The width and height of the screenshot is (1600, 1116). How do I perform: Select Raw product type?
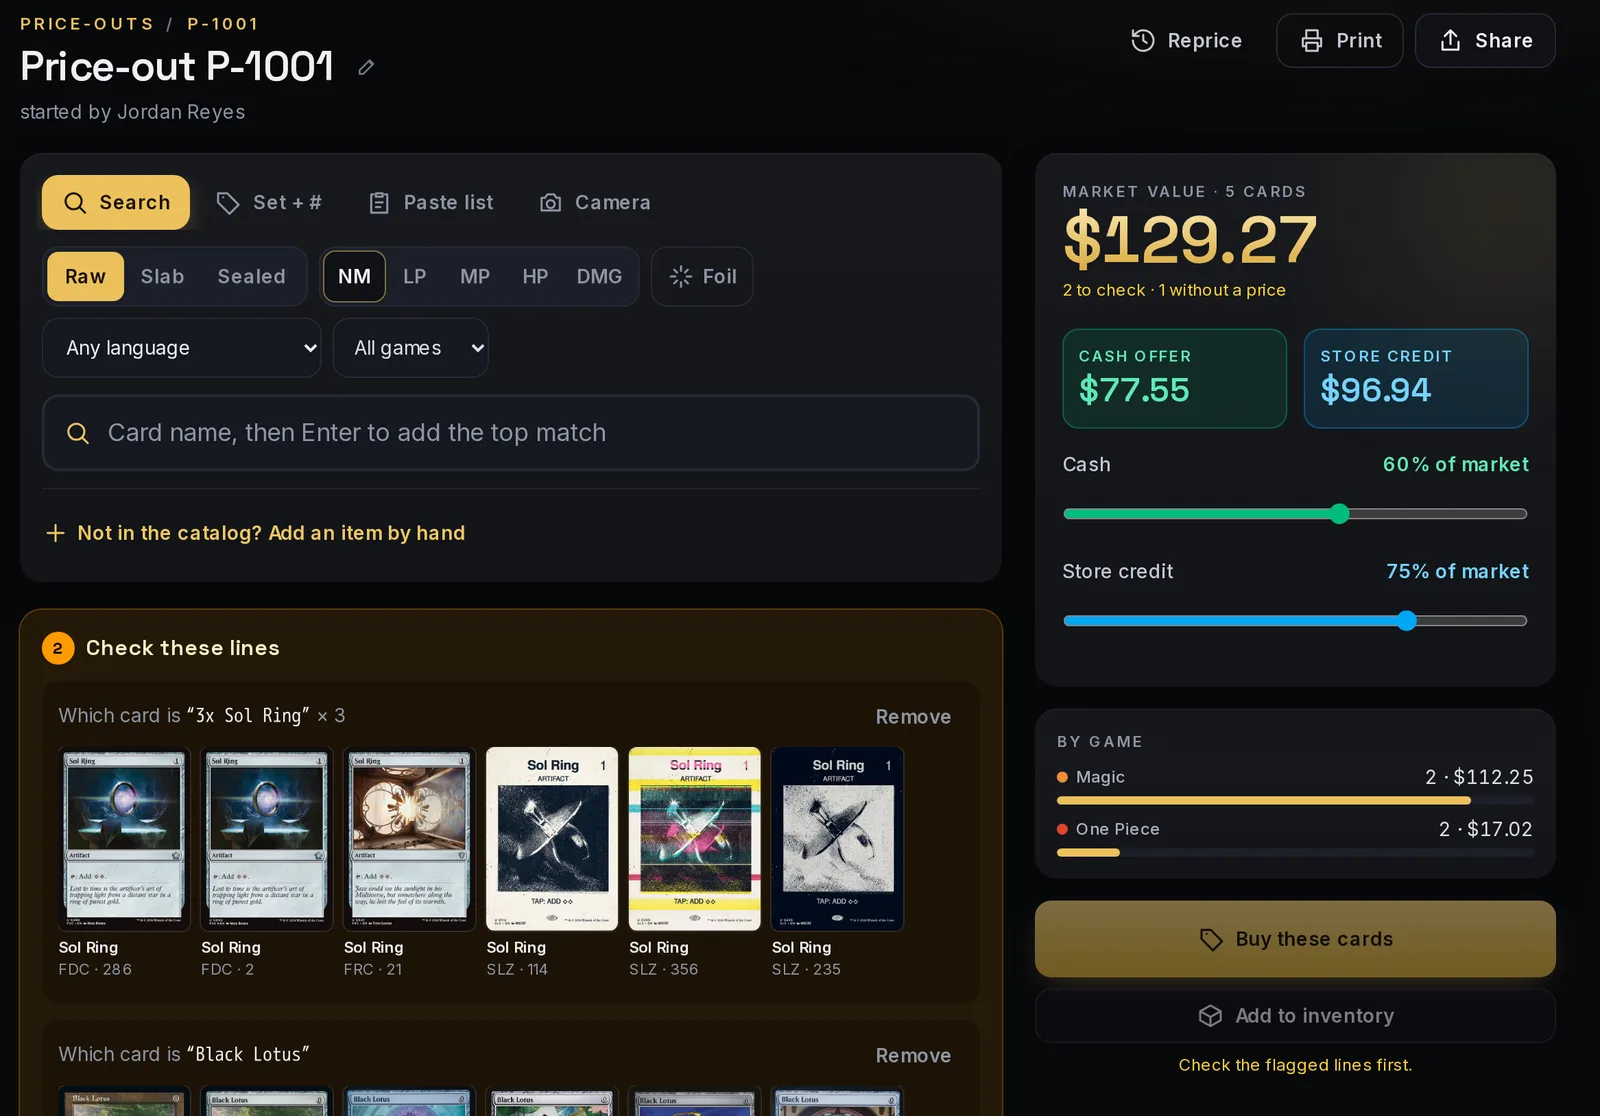(x=85, y=276)
